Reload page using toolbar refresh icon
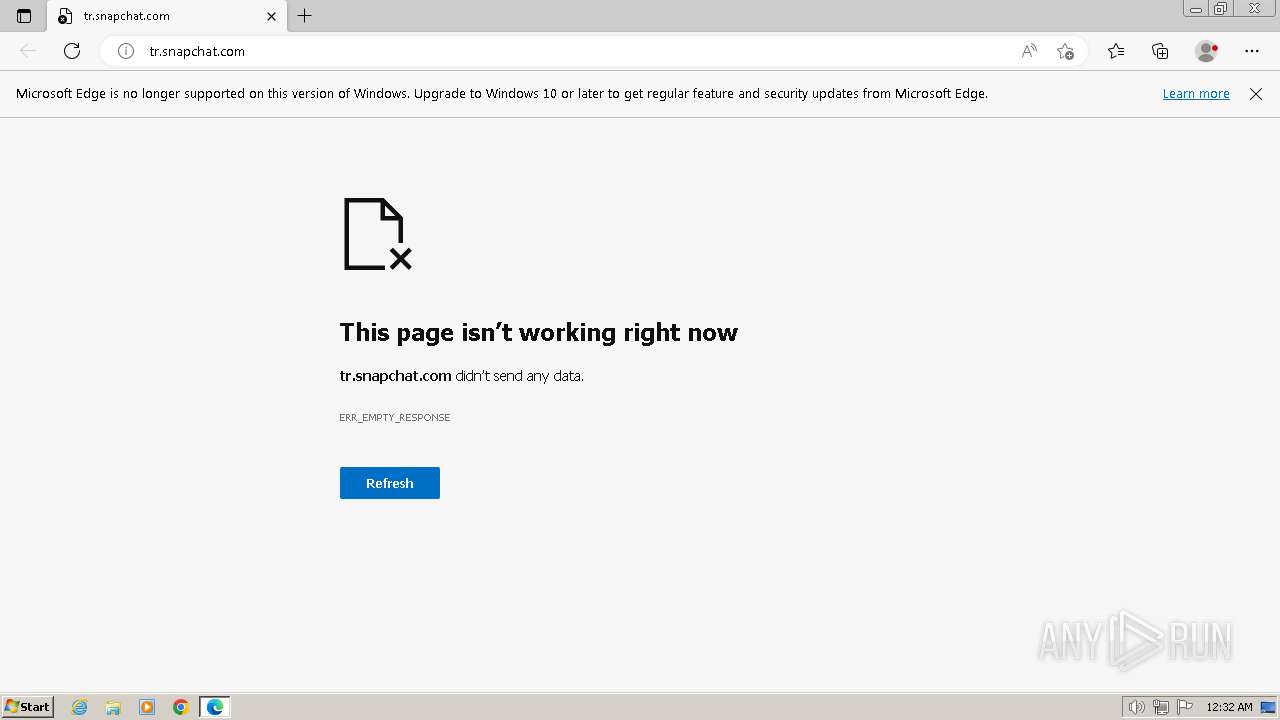Image resolution: width=1280 pixels, height=720 pixels. (x=72, y=51)
